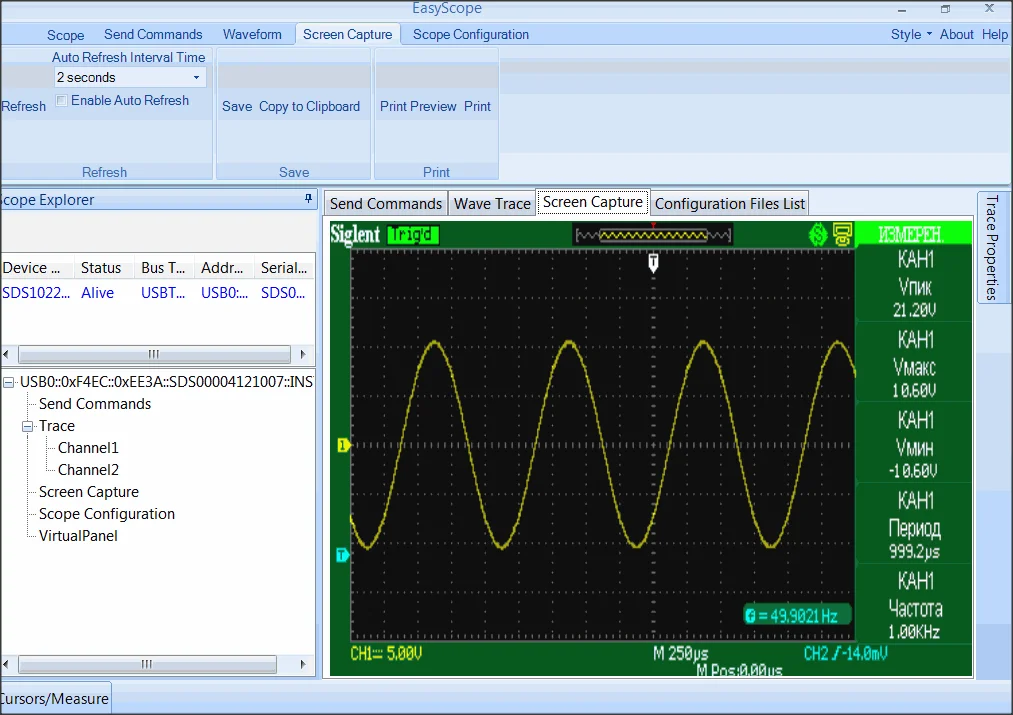
Task: Click the Trig'd status indicator
Action: coord(413,235)
